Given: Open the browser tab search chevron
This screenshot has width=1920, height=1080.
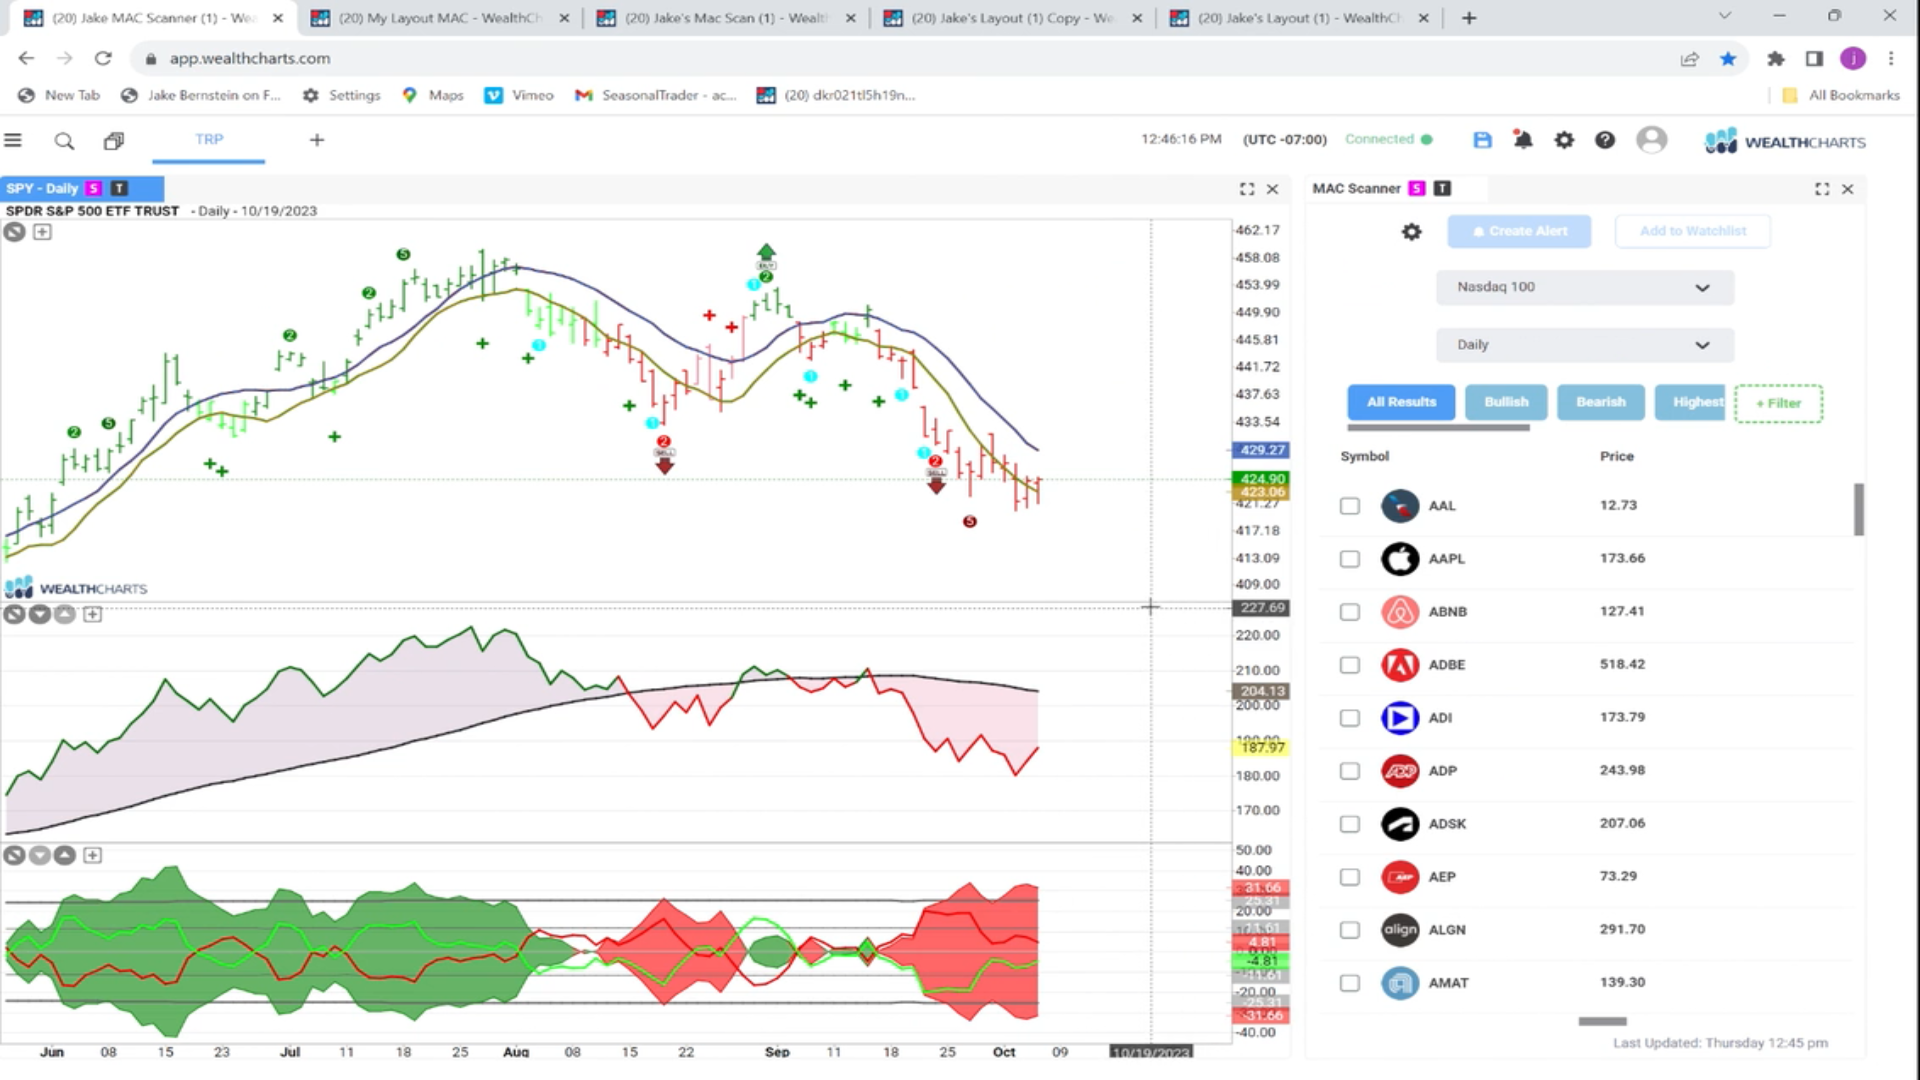Looking at the screenshot, I should [x=1724, y=17].
